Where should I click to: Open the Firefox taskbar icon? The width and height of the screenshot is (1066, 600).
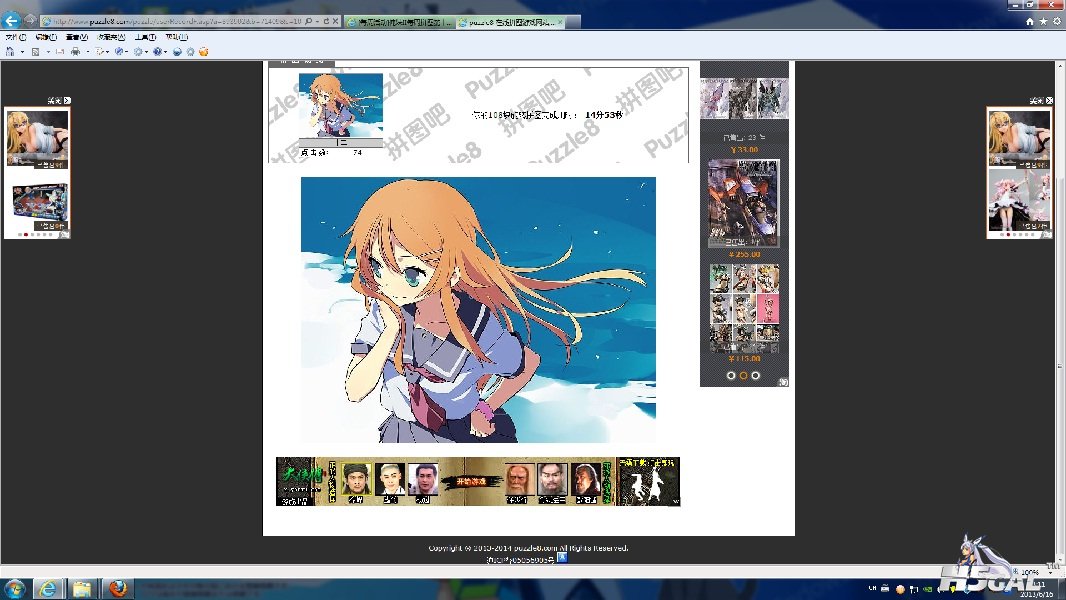point(118,588)
